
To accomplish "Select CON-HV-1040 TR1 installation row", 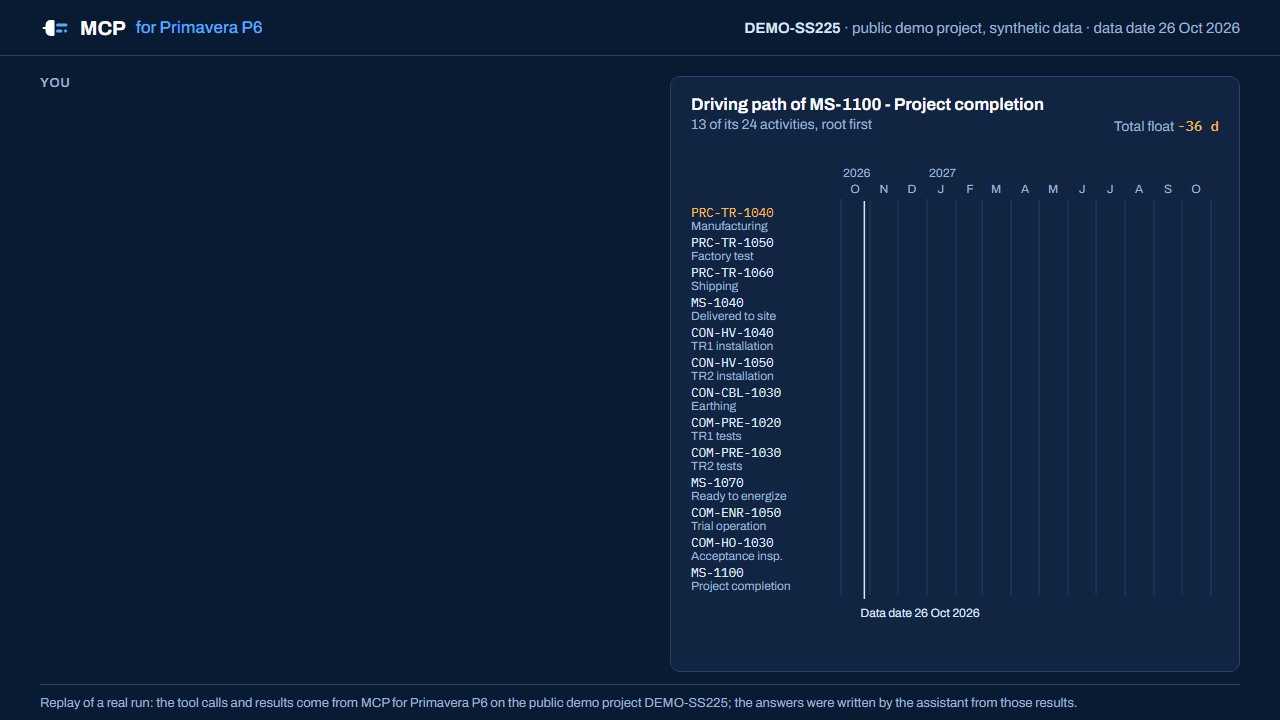I will point(732,339).
